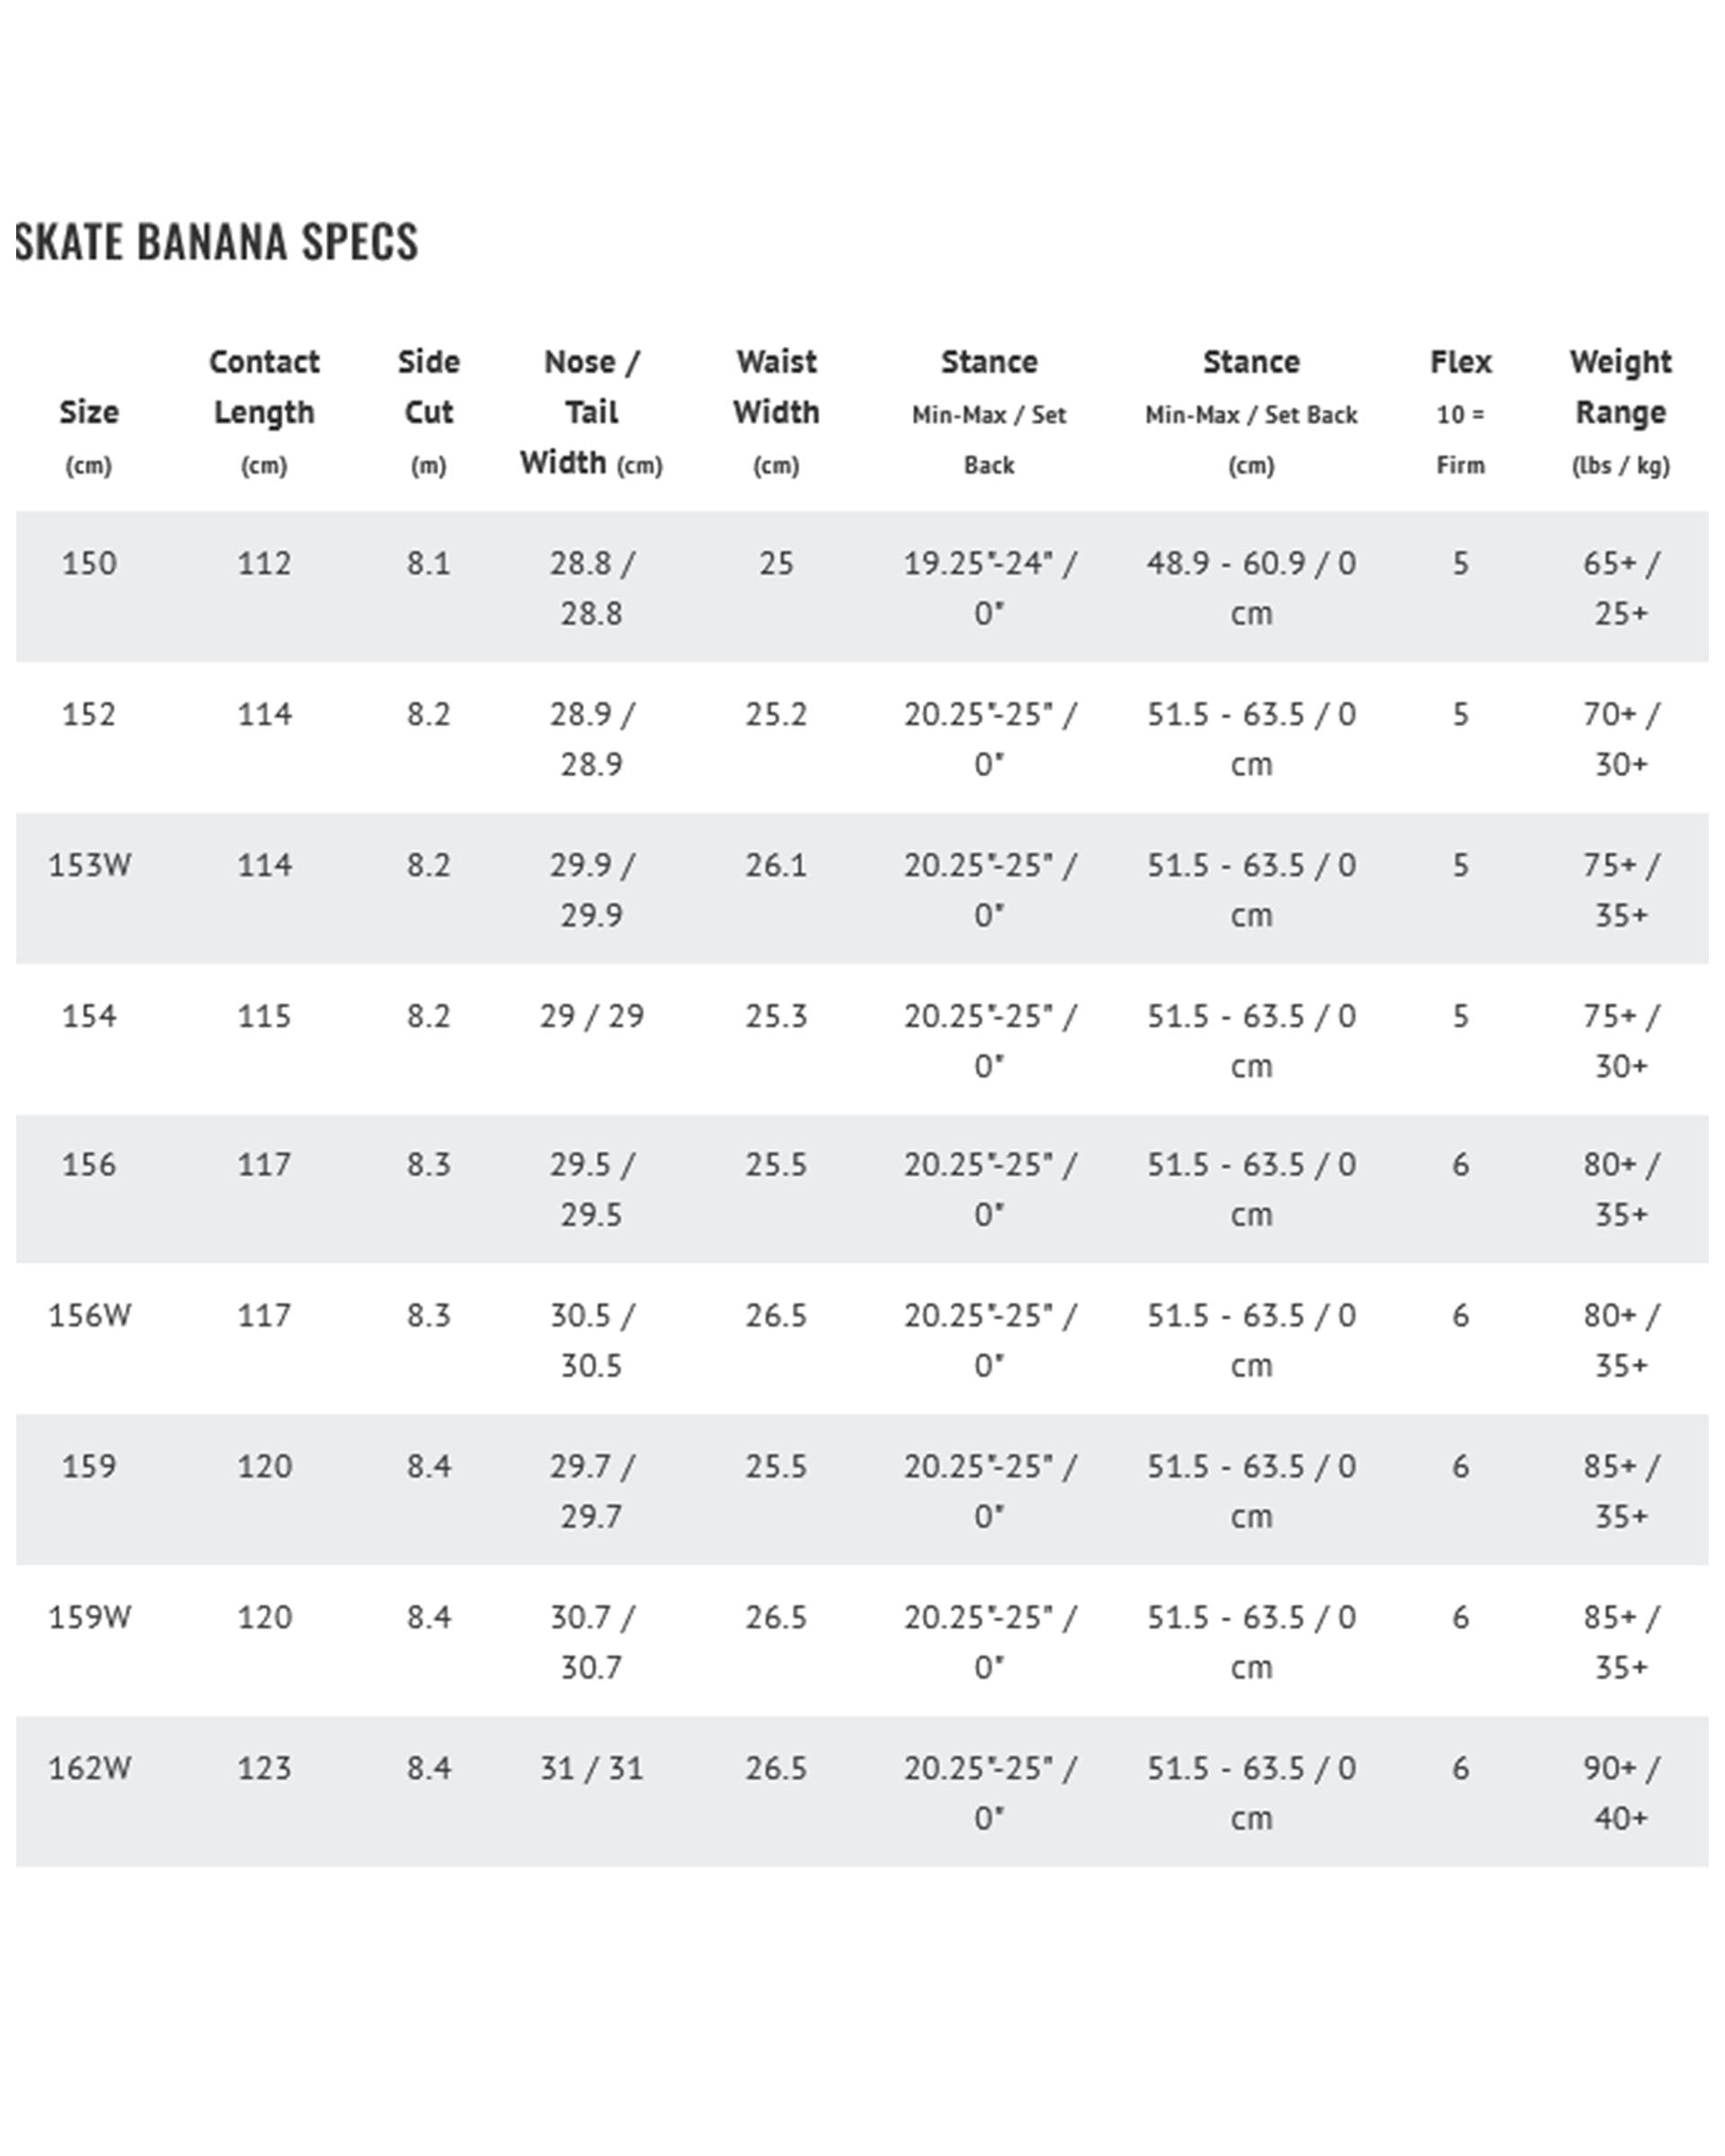This screenshot has width=1725, height=2156.
Task: Click the Weight Range column header
Action: pos(1620,412)
